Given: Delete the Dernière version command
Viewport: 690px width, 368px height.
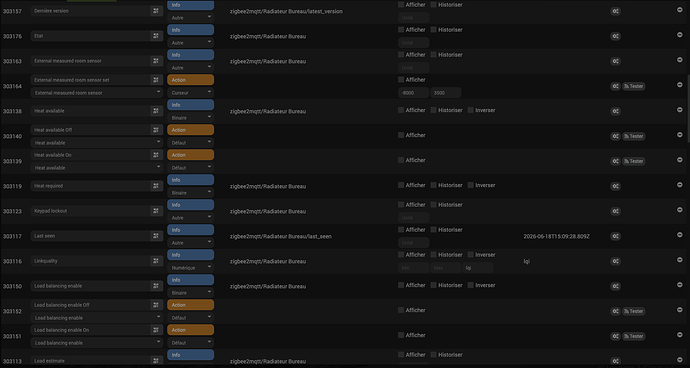Looking at the screenshot, I should pos(680,10).
